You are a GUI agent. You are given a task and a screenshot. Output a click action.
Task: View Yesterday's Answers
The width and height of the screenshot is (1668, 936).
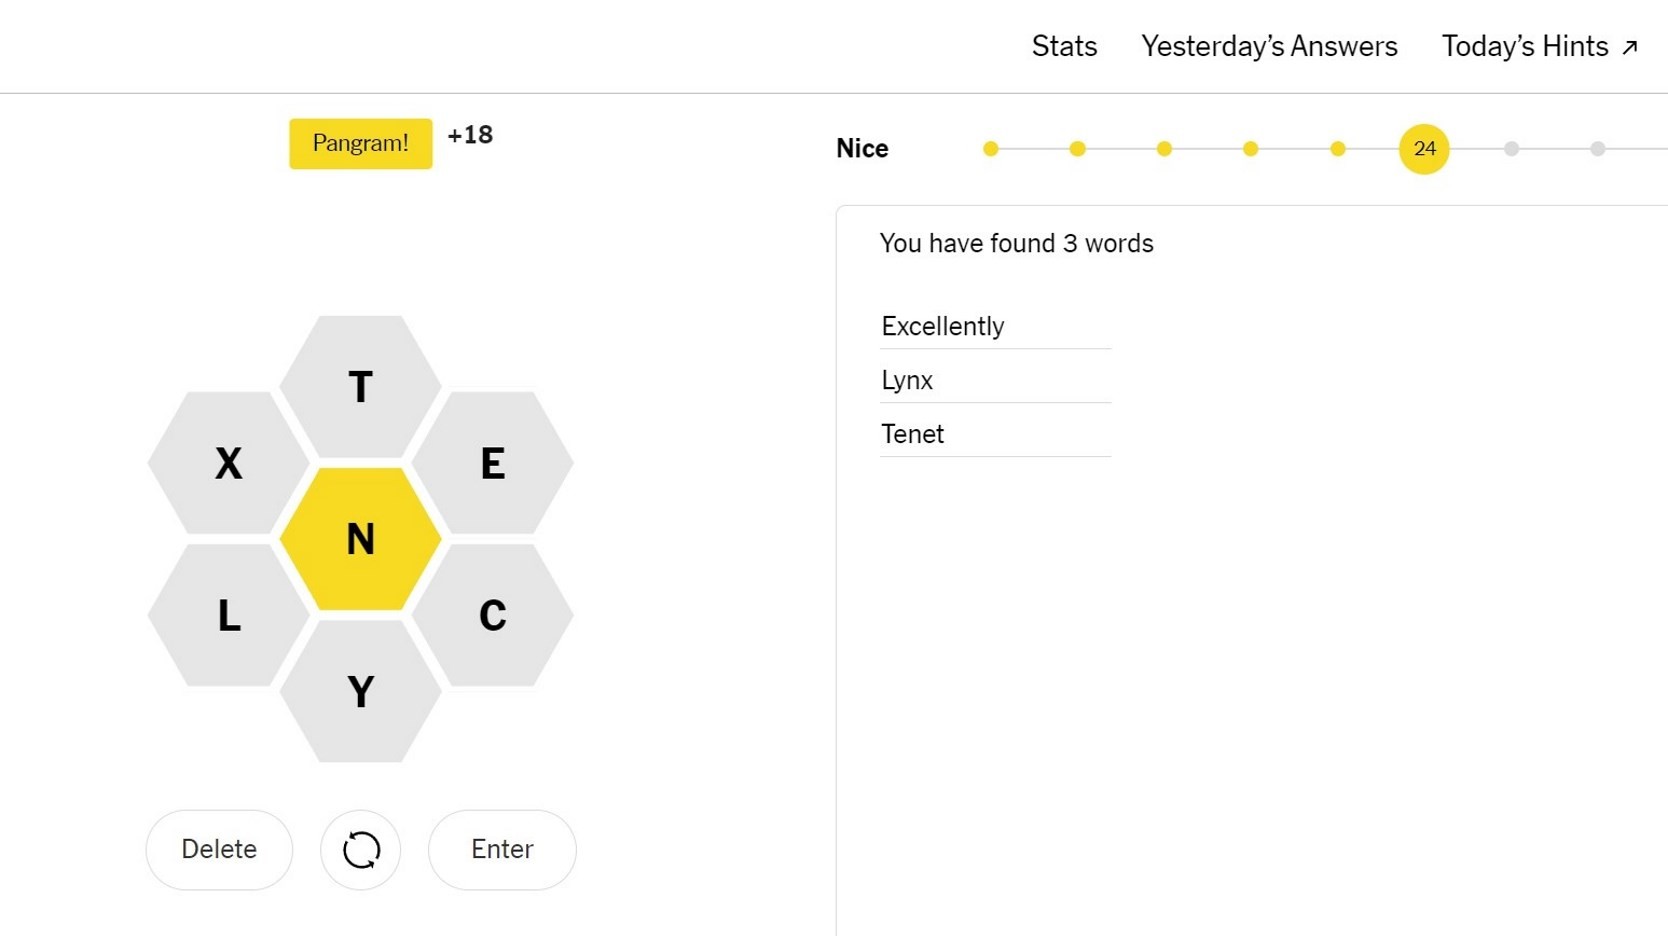(1268, 46)
